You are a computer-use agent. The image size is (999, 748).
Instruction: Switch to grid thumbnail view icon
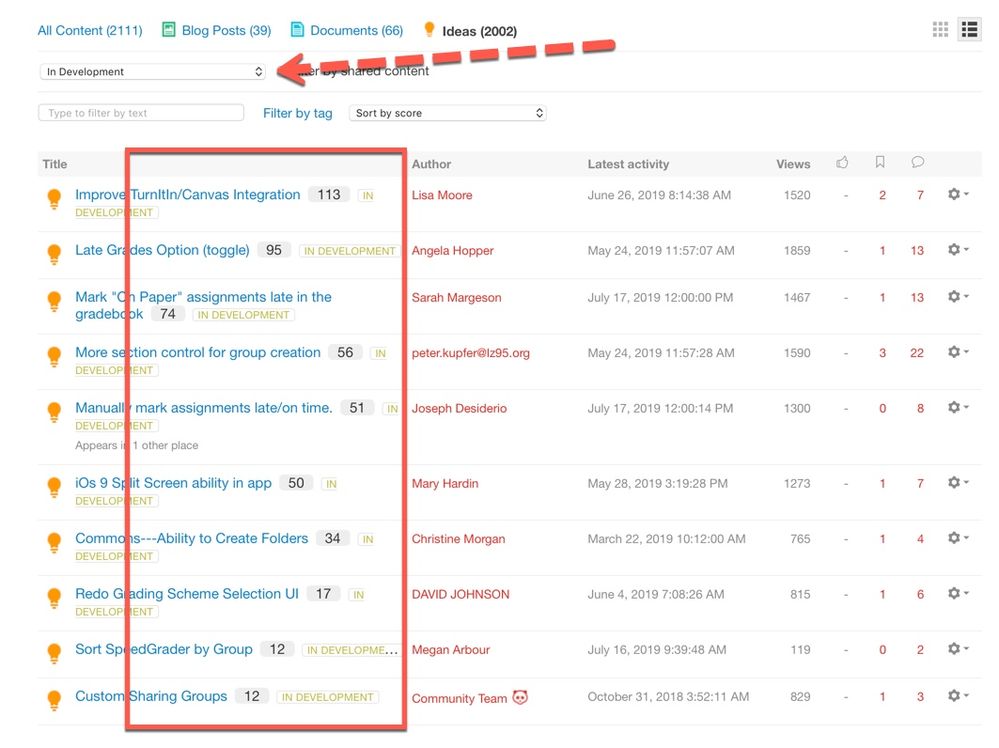coord(940,30)
